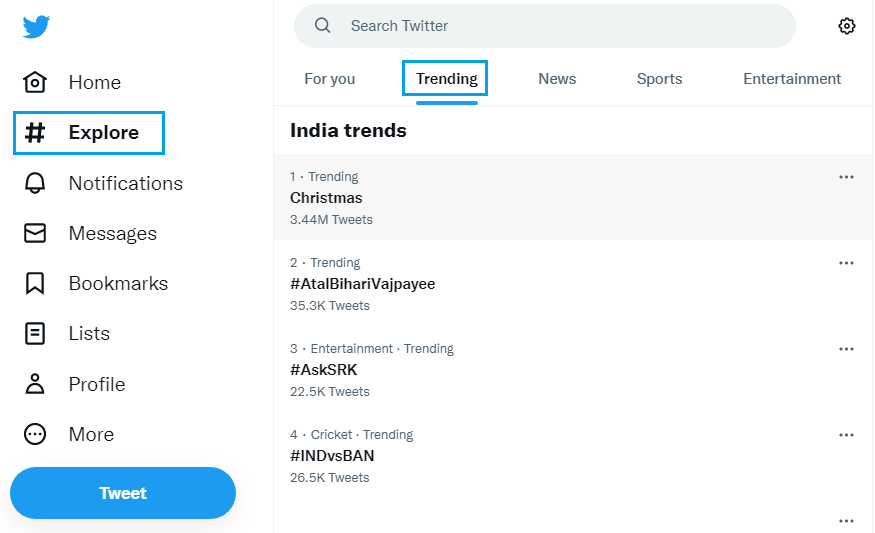Open three-dot menu beside #INDvsBAN trend
The width and height of the screenshot is (875, 533).
(846, 435)
